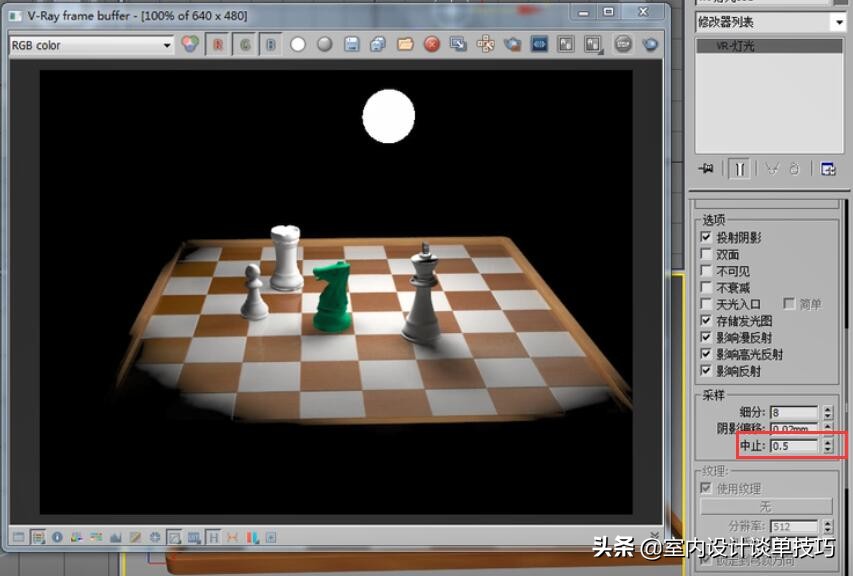The width and height of the screenshot is (853, 576).
Task: Click the pin stack icon in modifier panel
Action: [708, 169]
